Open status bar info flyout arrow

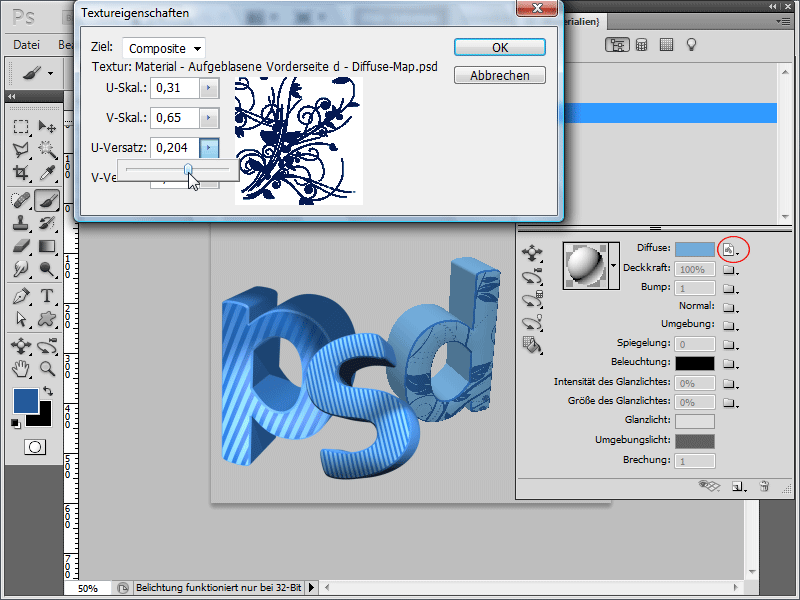pyautogui.click(x=311, y=588)
